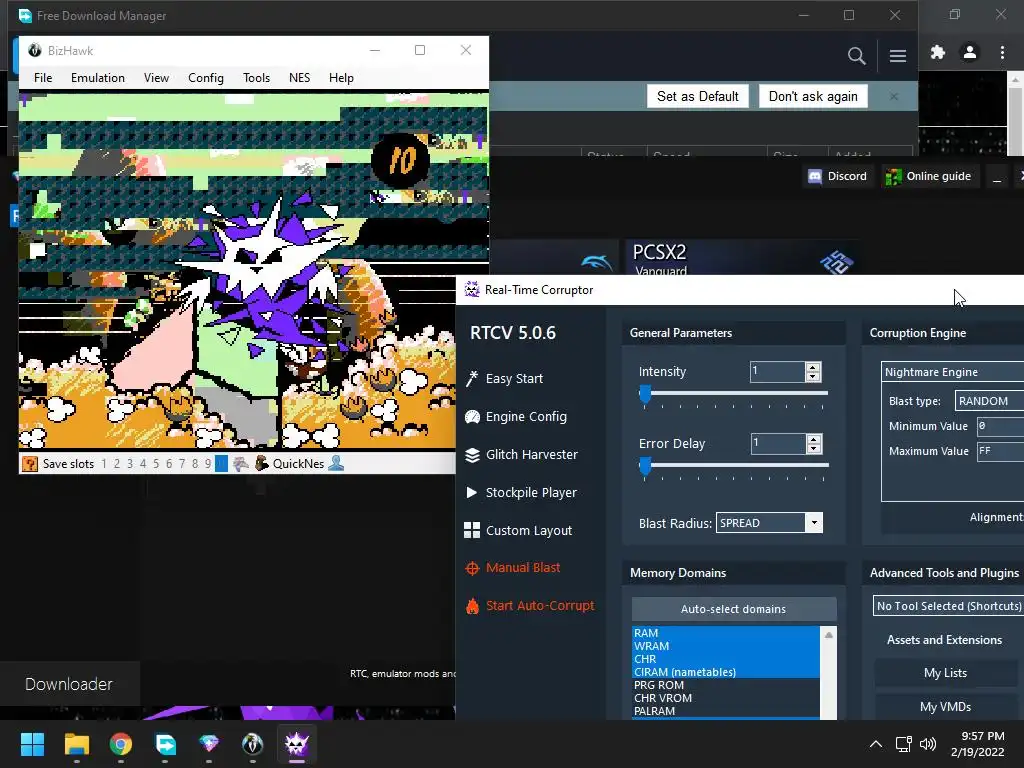
Task: Open BizHawk Help menu
Action: 341,78
